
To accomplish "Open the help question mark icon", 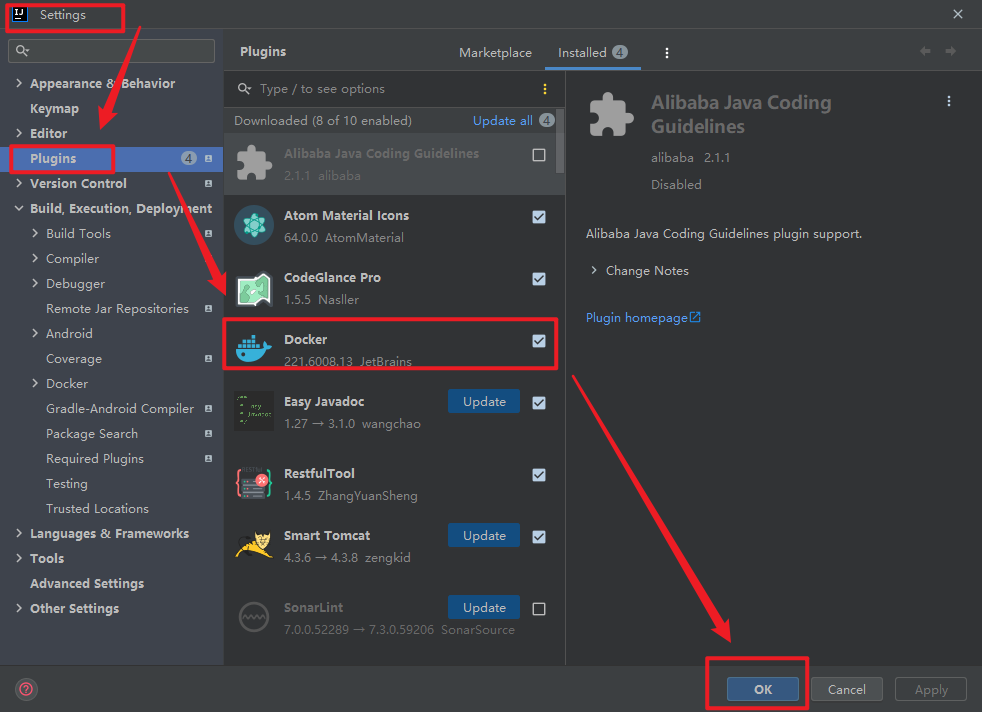I will click(x=26, y=689).
